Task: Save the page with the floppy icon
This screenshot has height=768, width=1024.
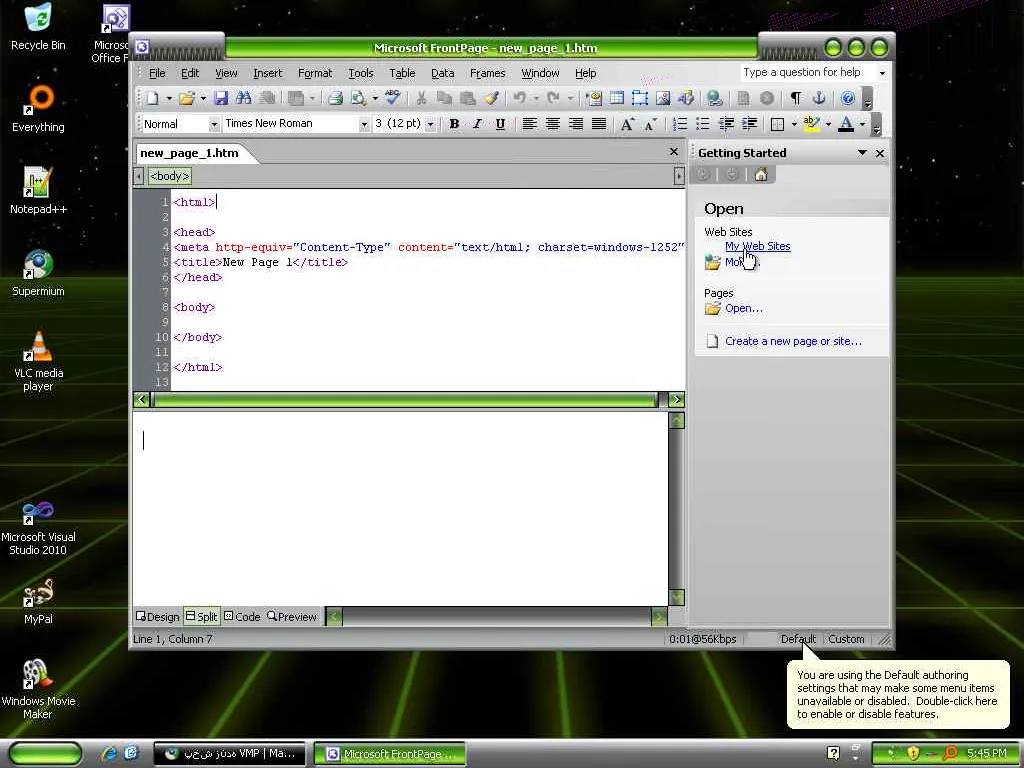Action: tap(221, 98)
